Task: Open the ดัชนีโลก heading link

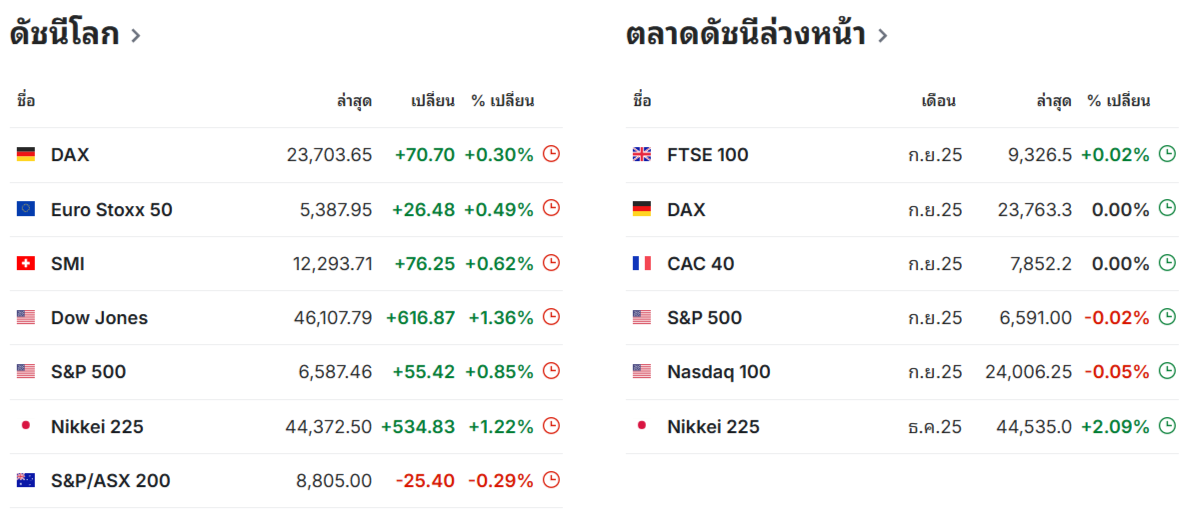Action: tap(65, 34)
